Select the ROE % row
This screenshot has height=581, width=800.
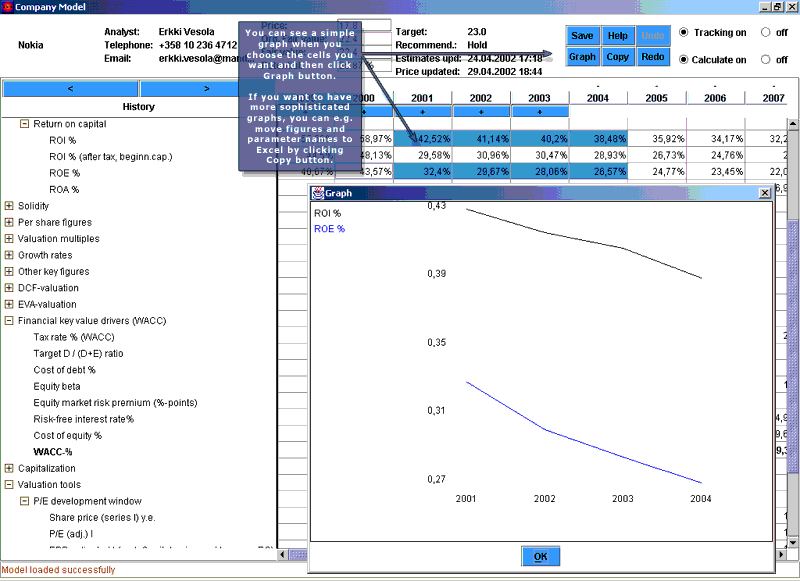pyautogui.click(x=64, y=173)
